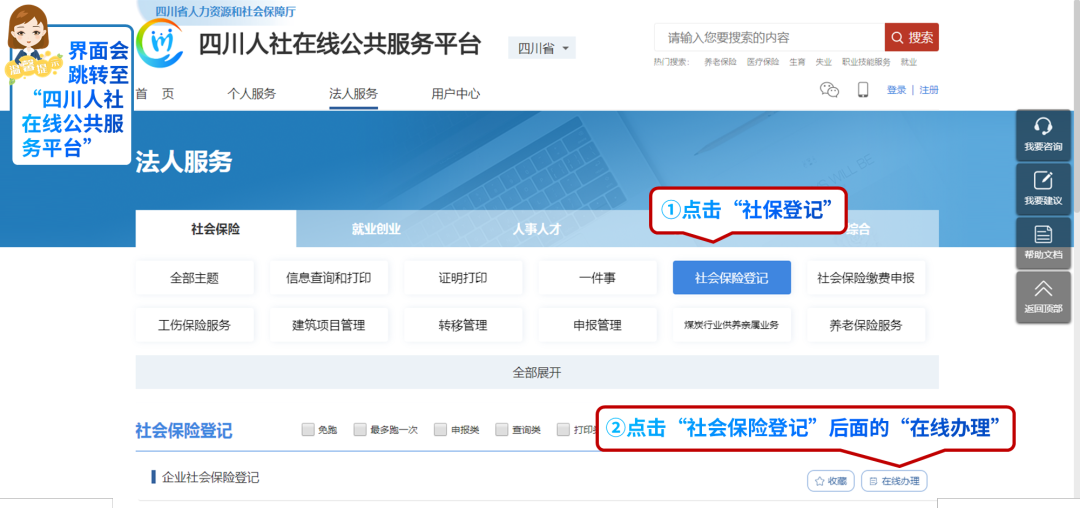1080x508 pixels.
Task: Select the 养老保险服务 category
Action: click(x=866, y=325)
